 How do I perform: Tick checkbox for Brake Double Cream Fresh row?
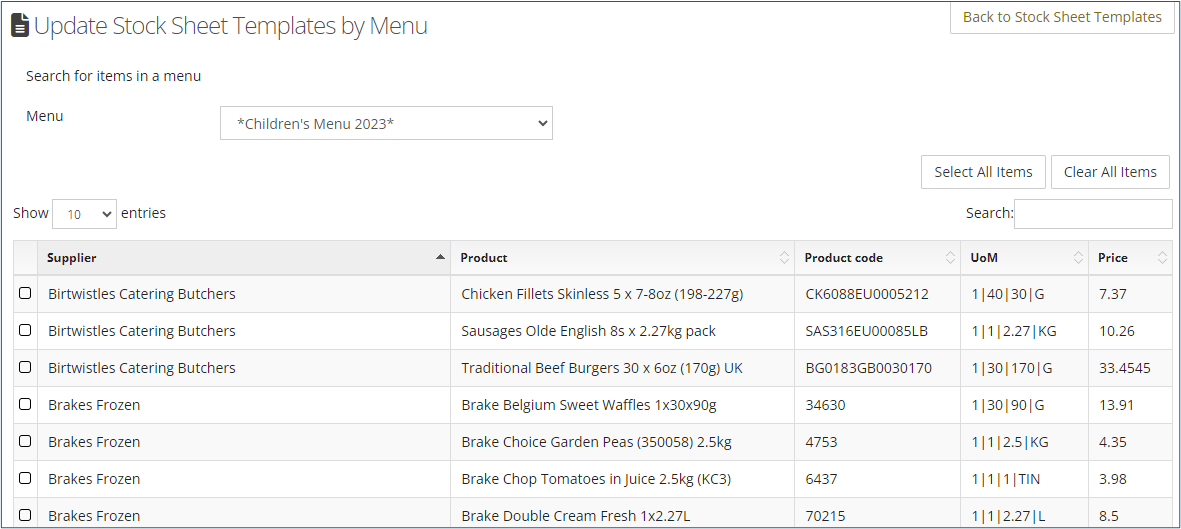25,515
